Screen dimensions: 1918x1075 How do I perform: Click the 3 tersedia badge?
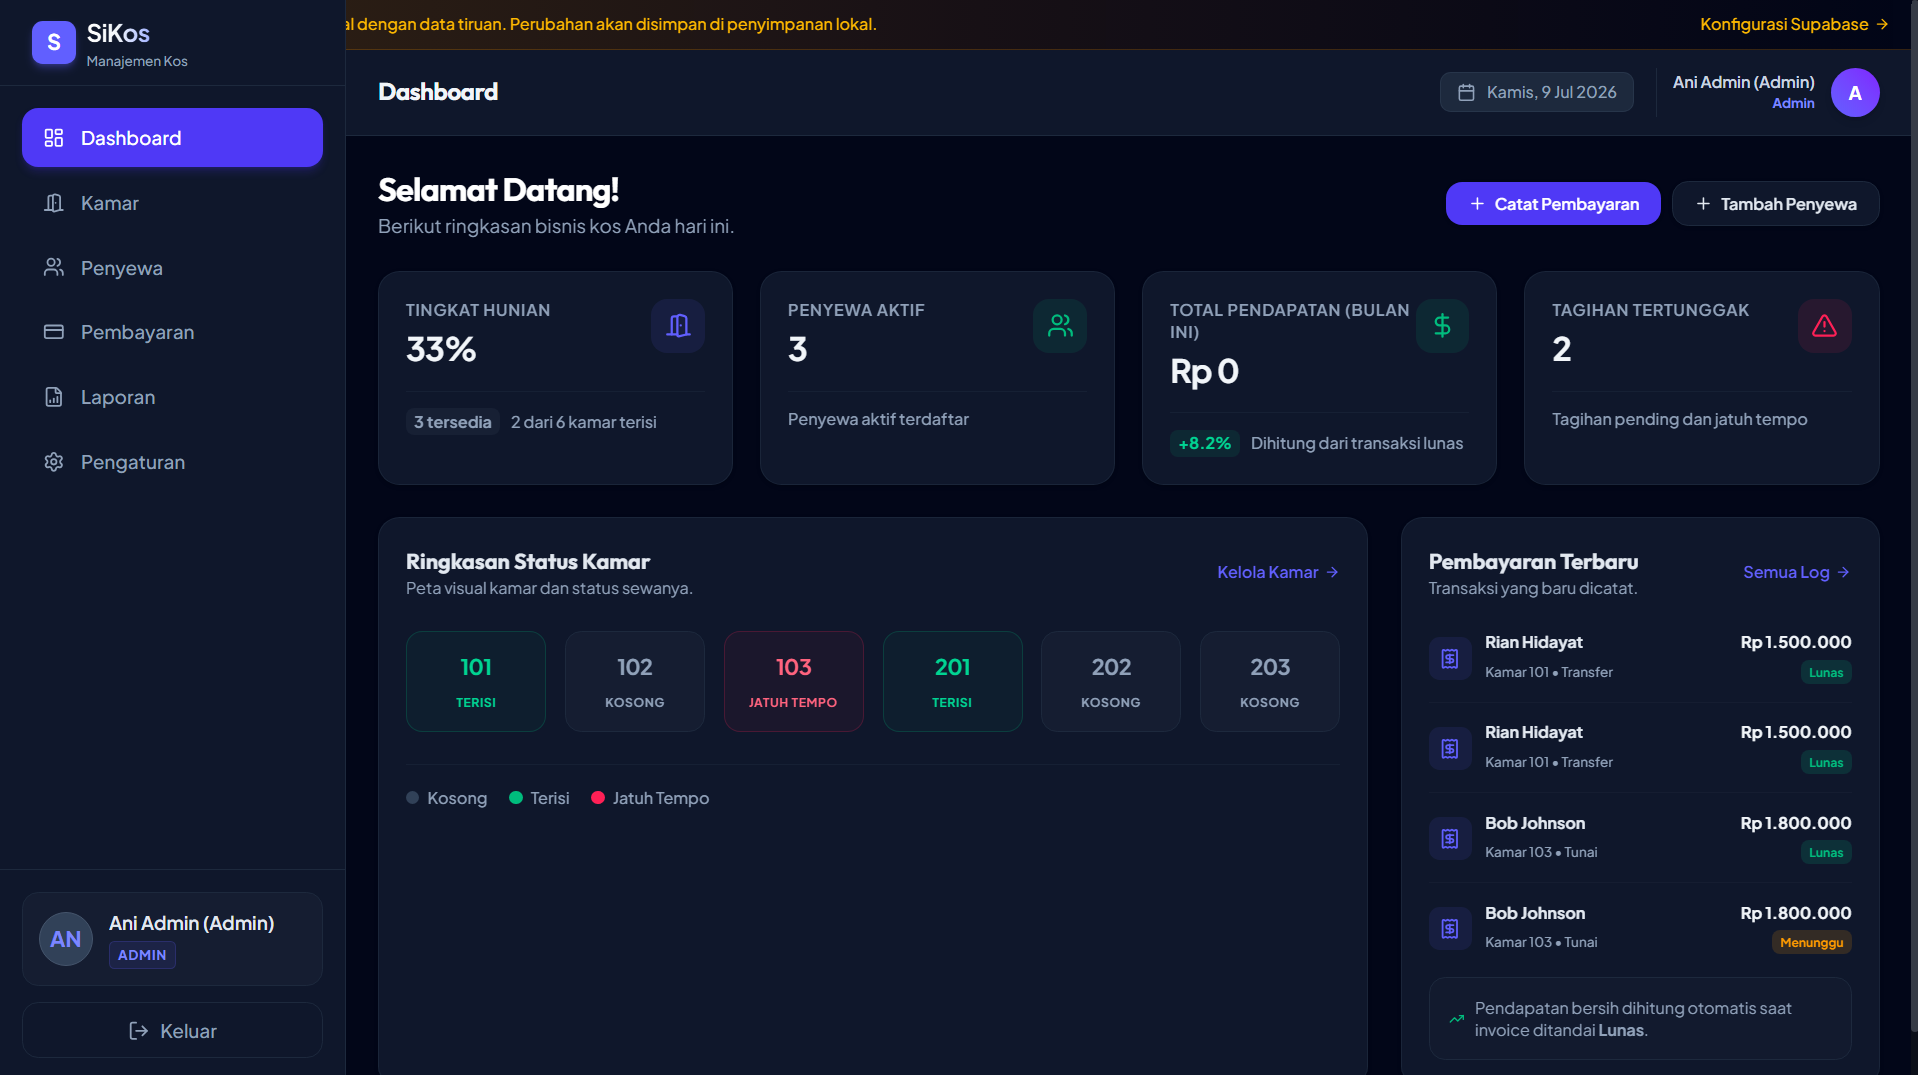point(453,422)
